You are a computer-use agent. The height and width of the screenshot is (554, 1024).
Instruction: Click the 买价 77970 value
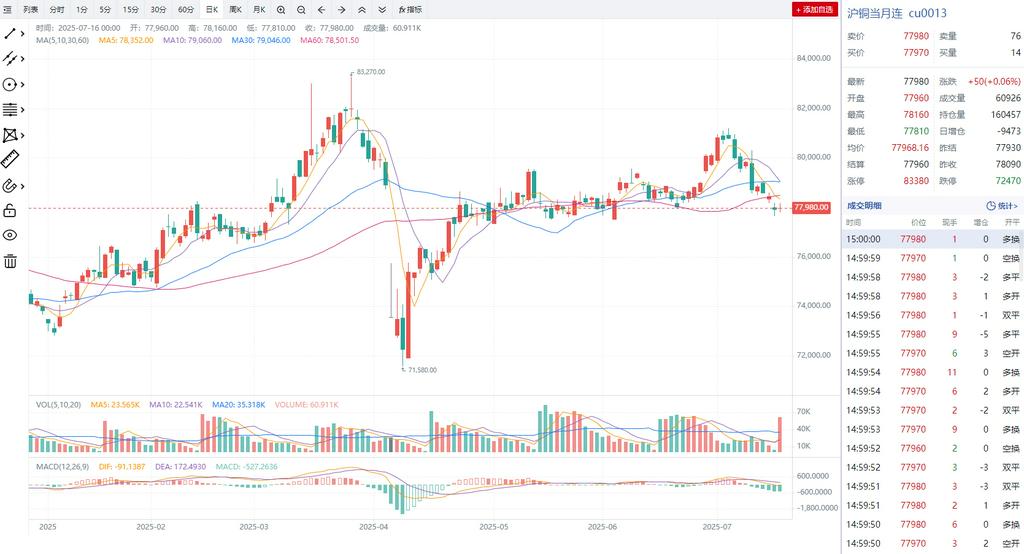[916, 52]
